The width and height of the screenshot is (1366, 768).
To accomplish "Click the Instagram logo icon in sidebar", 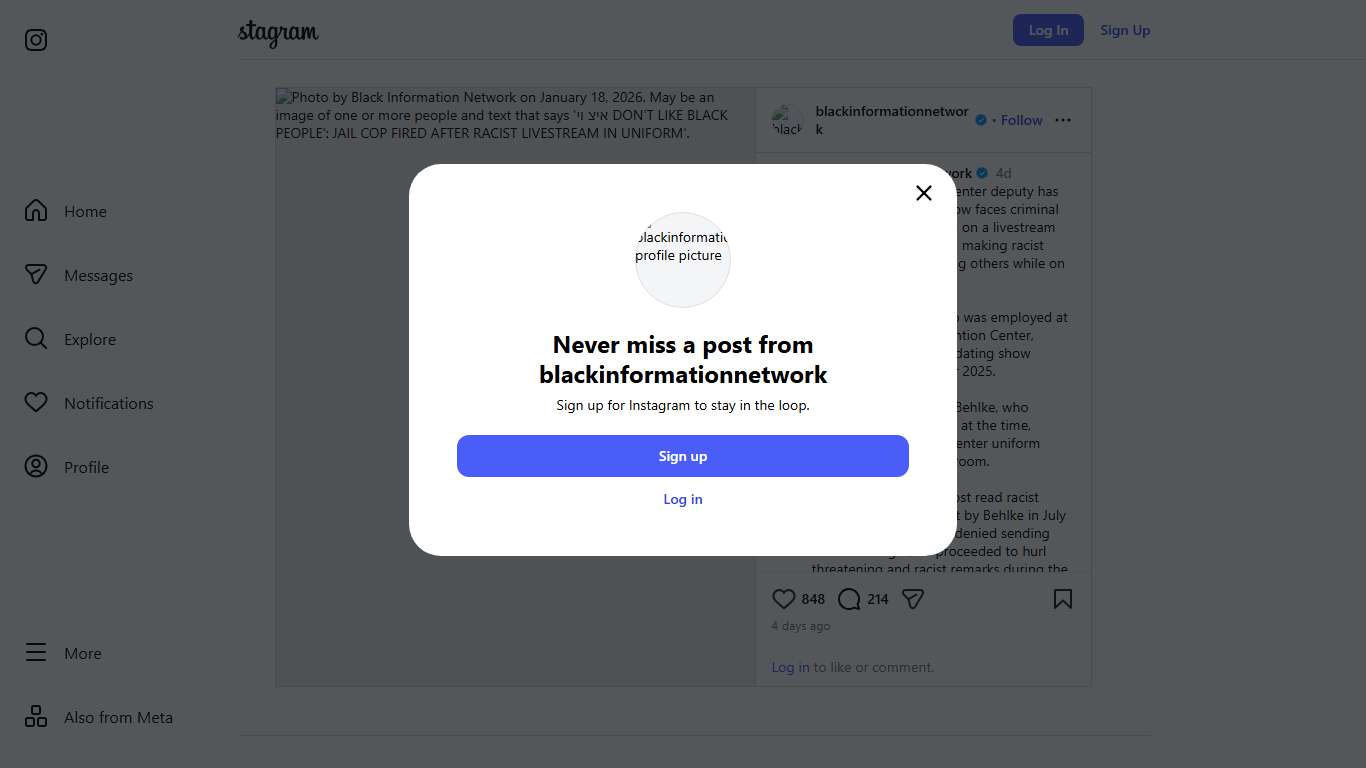I will [36, 40].
